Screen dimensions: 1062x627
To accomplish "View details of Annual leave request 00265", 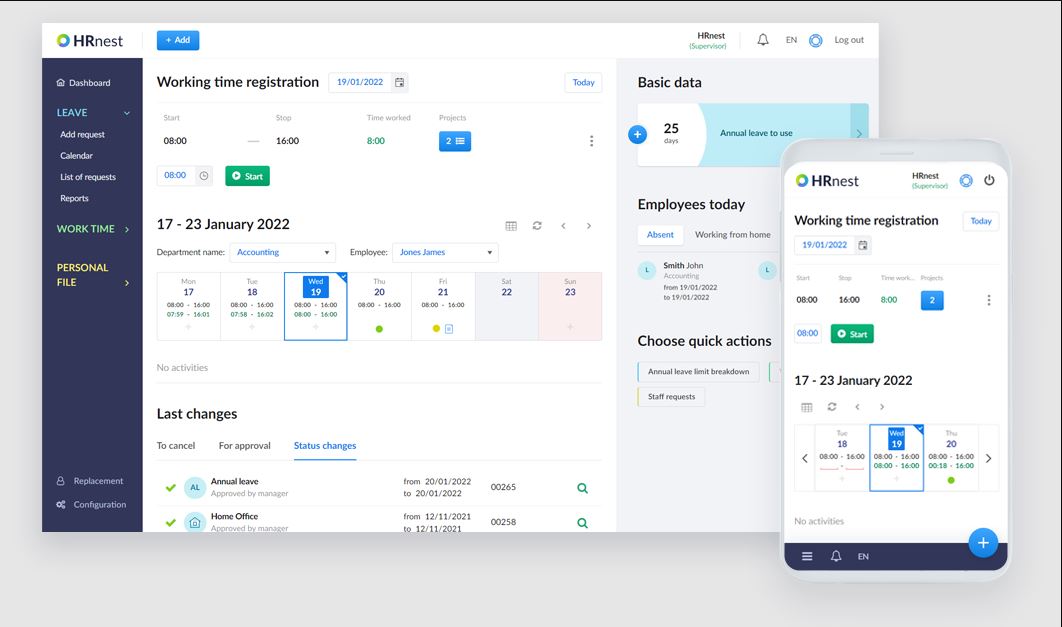I will tap(582, 488).
